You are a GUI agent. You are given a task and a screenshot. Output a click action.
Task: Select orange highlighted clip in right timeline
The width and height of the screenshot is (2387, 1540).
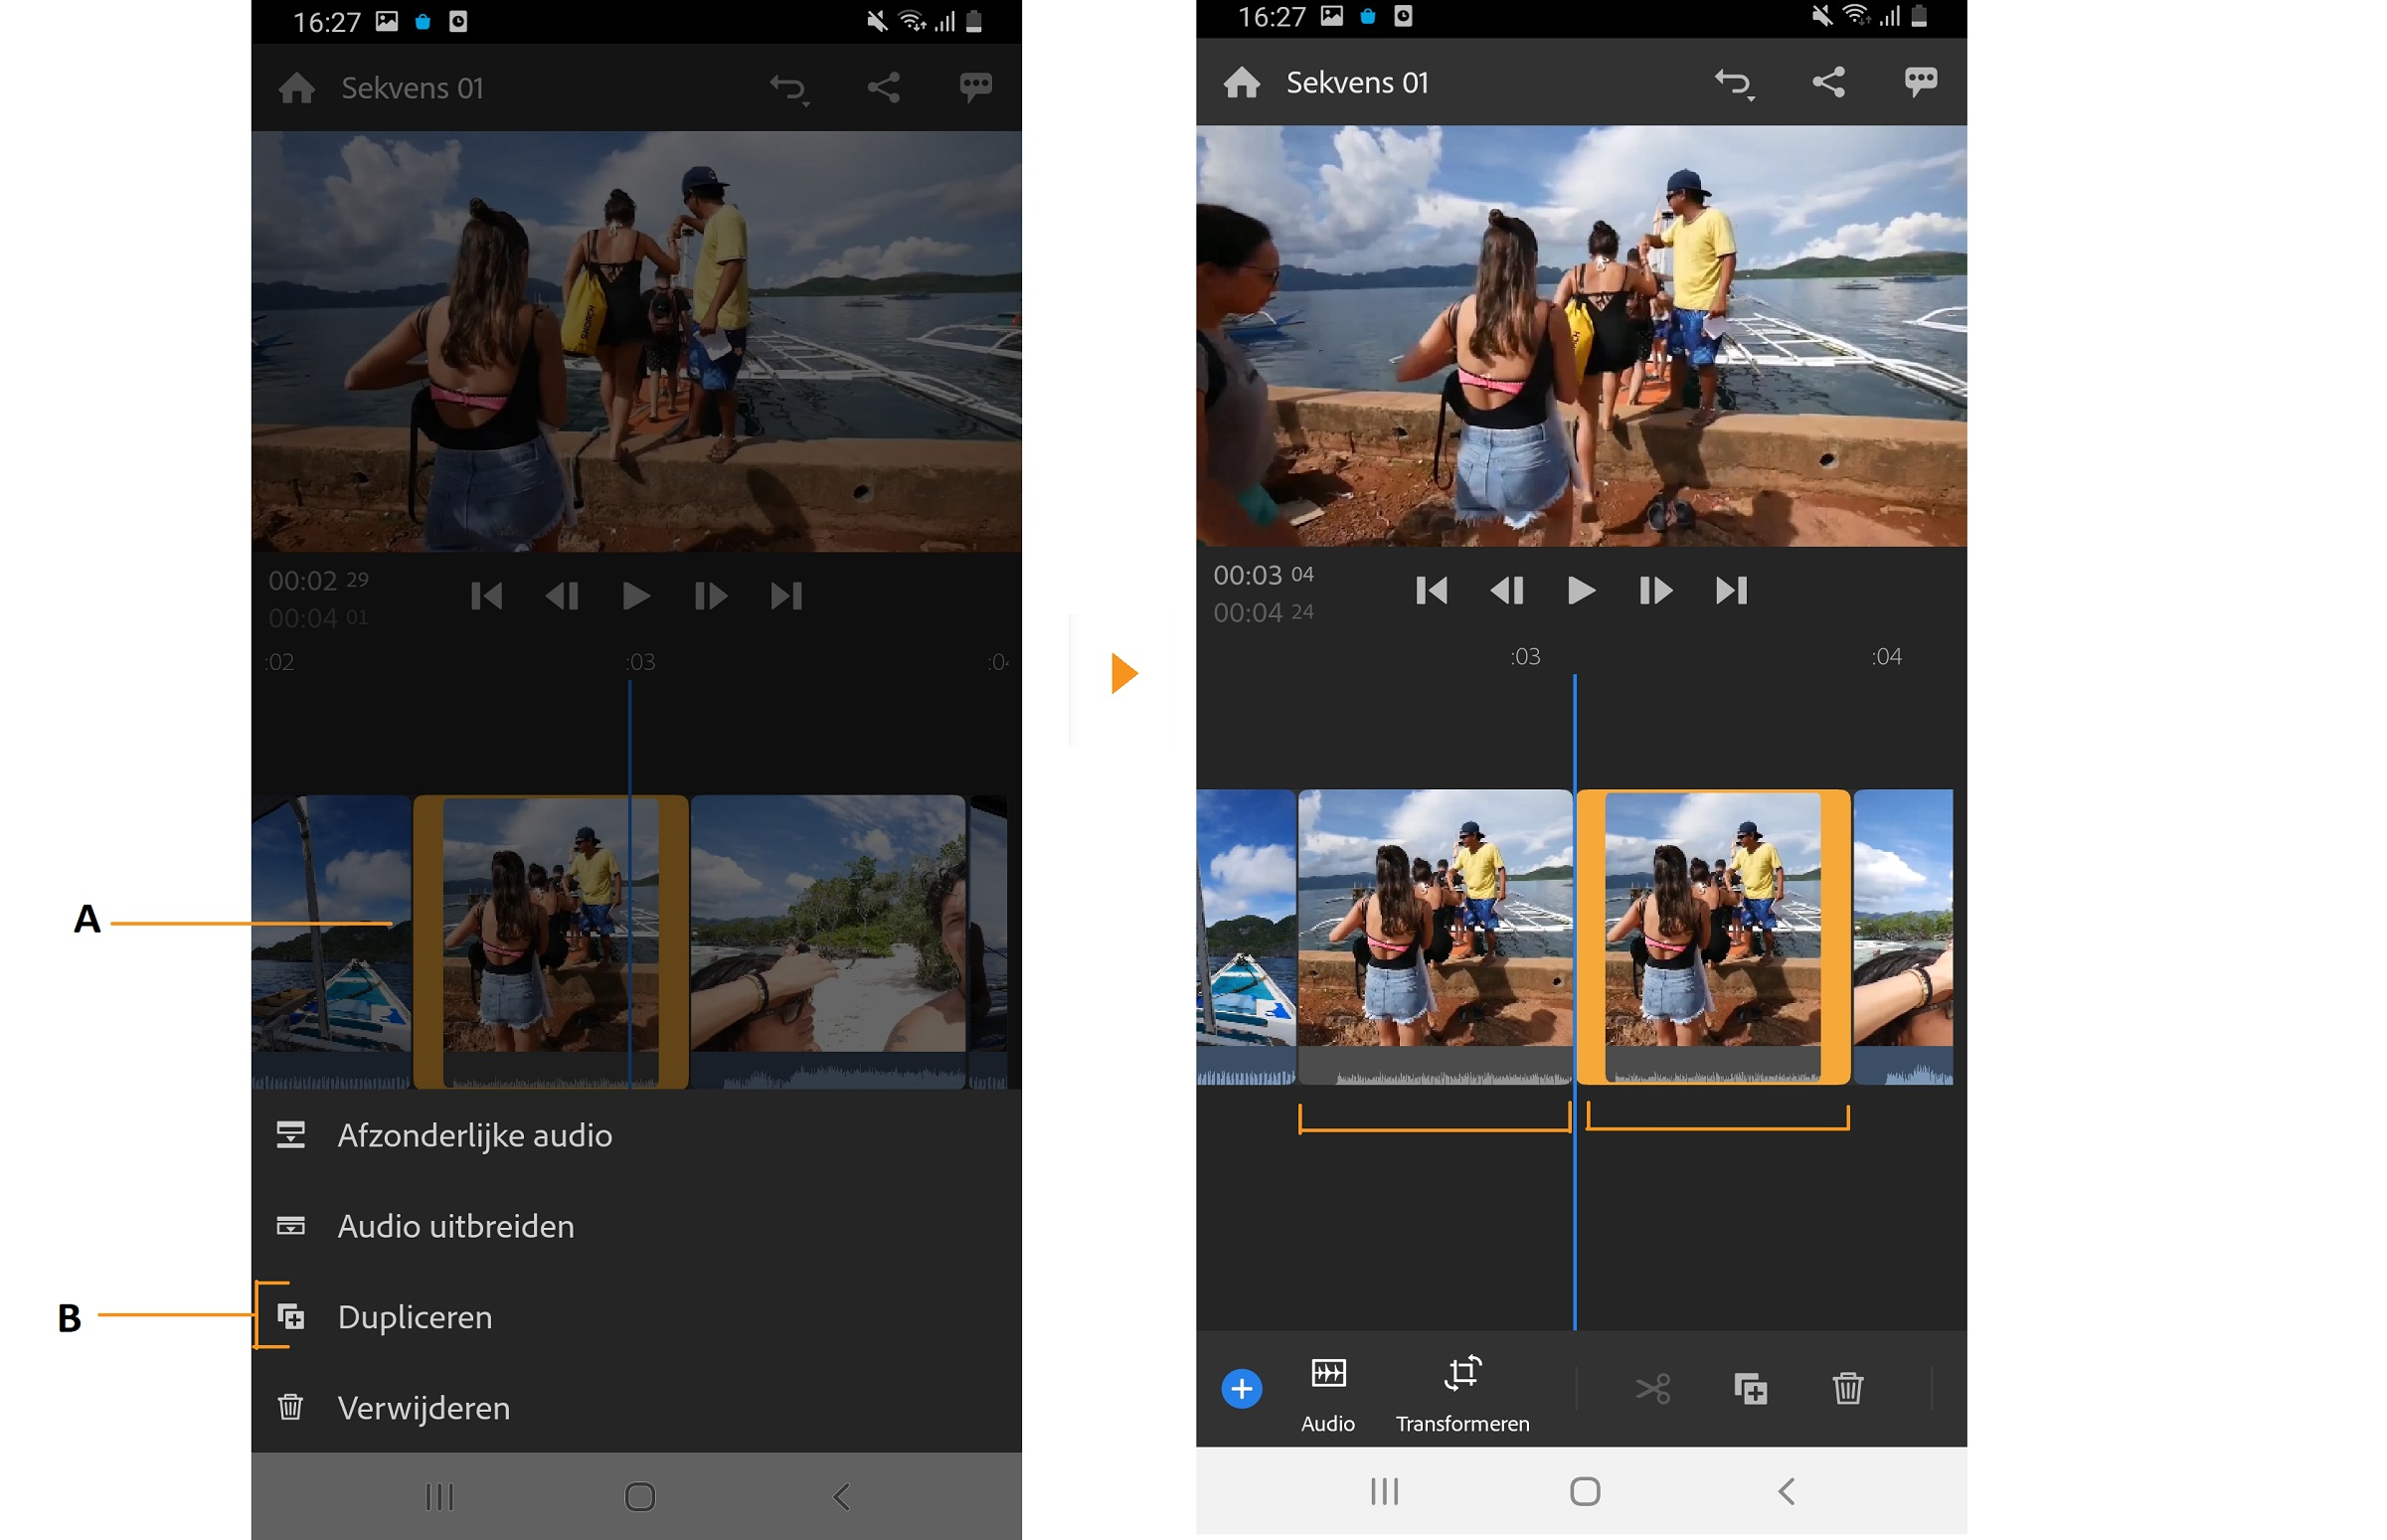[1712, 935]
